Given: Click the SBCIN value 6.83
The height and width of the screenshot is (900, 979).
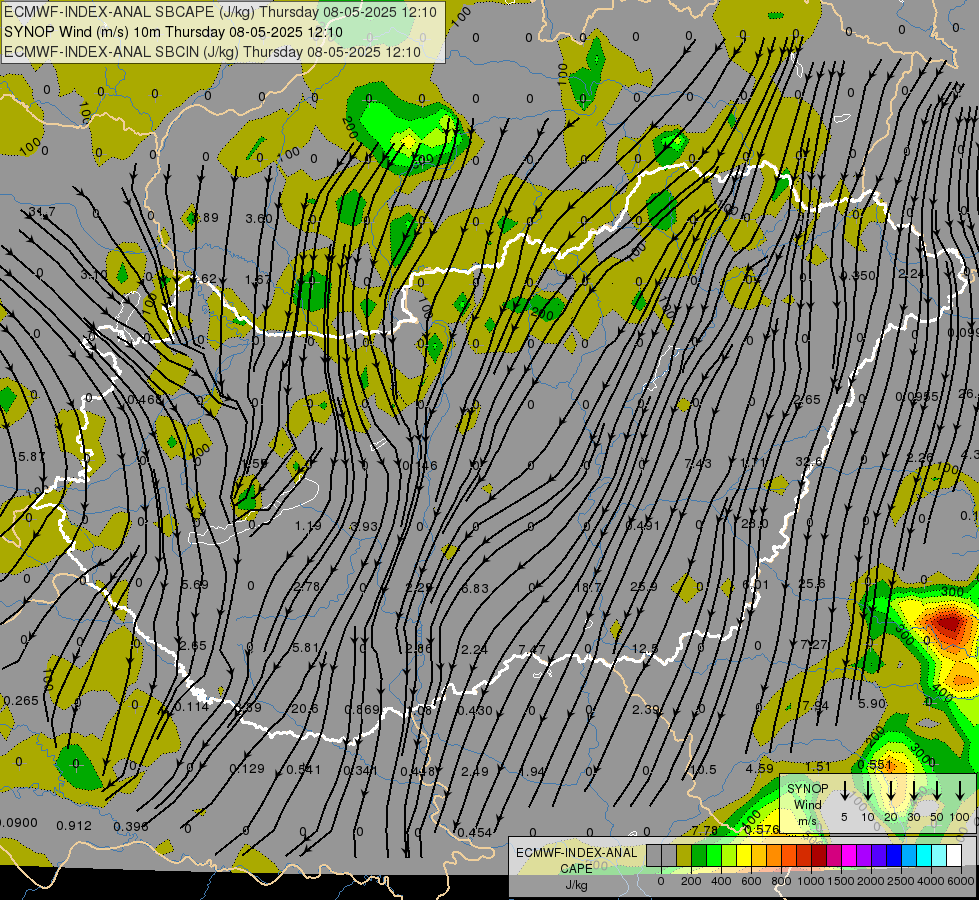Looking at the screenshot, I should click(x=475, y=588).
